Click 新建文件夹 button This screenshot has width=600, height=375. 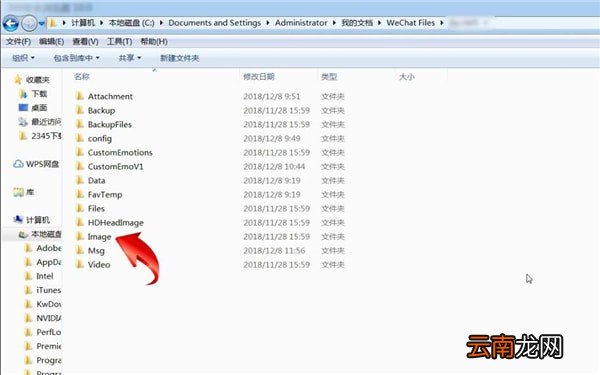179,58
